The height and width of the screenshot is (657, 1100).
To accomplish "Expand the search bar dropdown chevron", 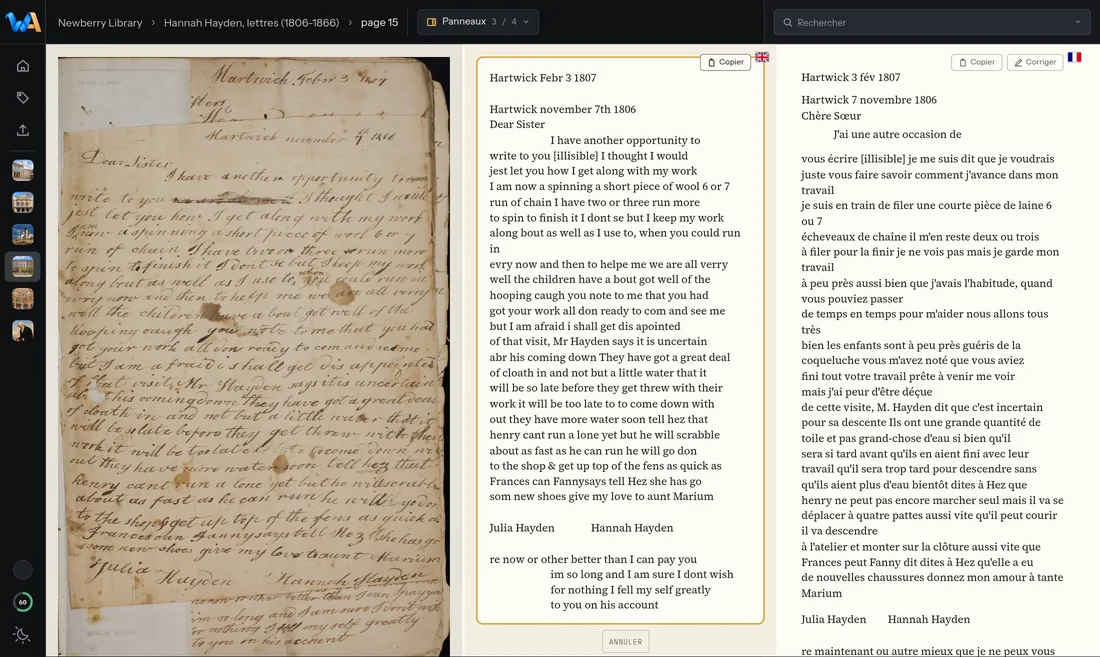I will [x=1078, y=22].
